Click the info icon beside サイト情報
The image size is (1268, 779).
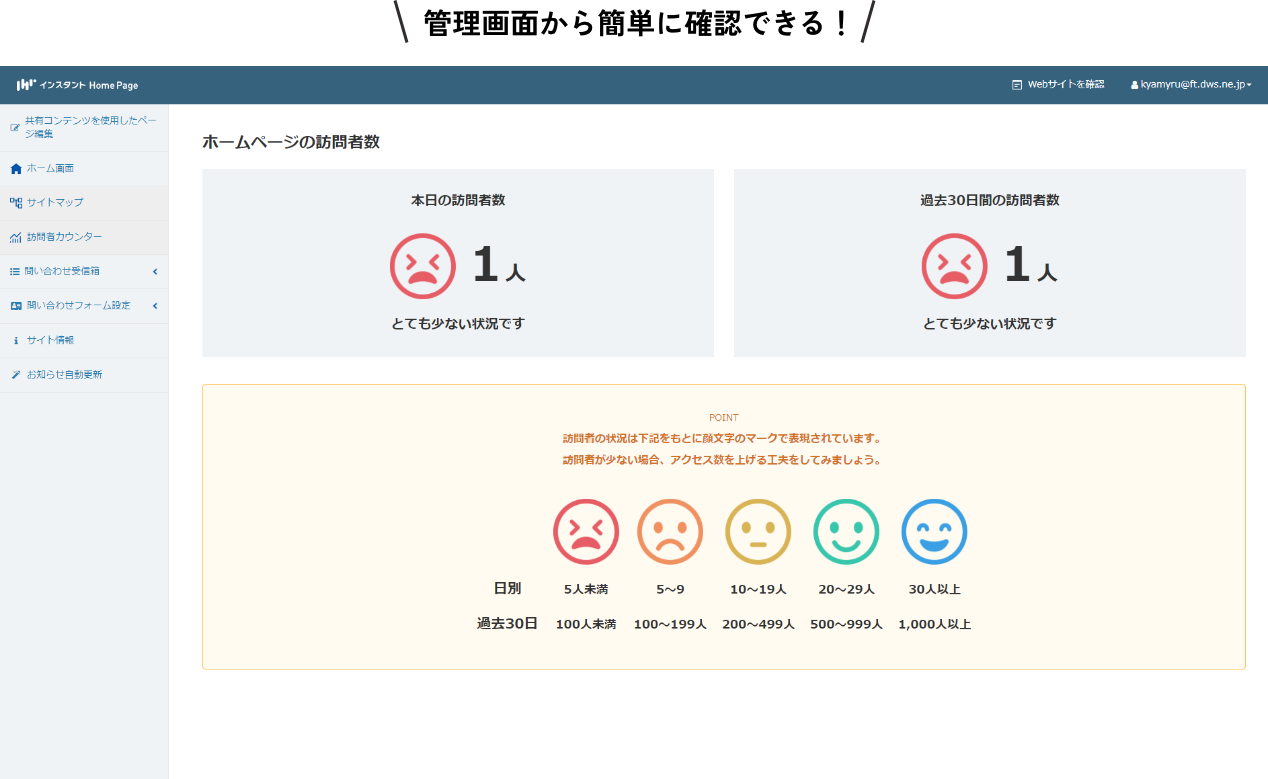[15, 340]
